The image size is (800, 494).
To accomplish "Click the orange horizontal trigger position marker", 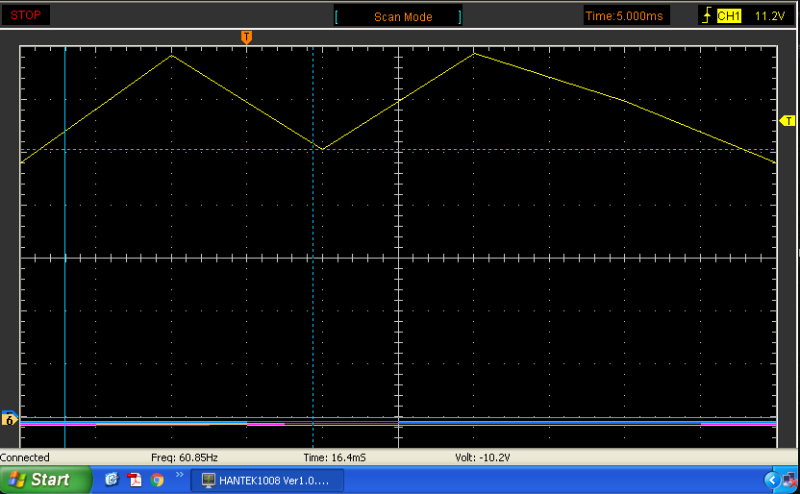I will (246, 37).
